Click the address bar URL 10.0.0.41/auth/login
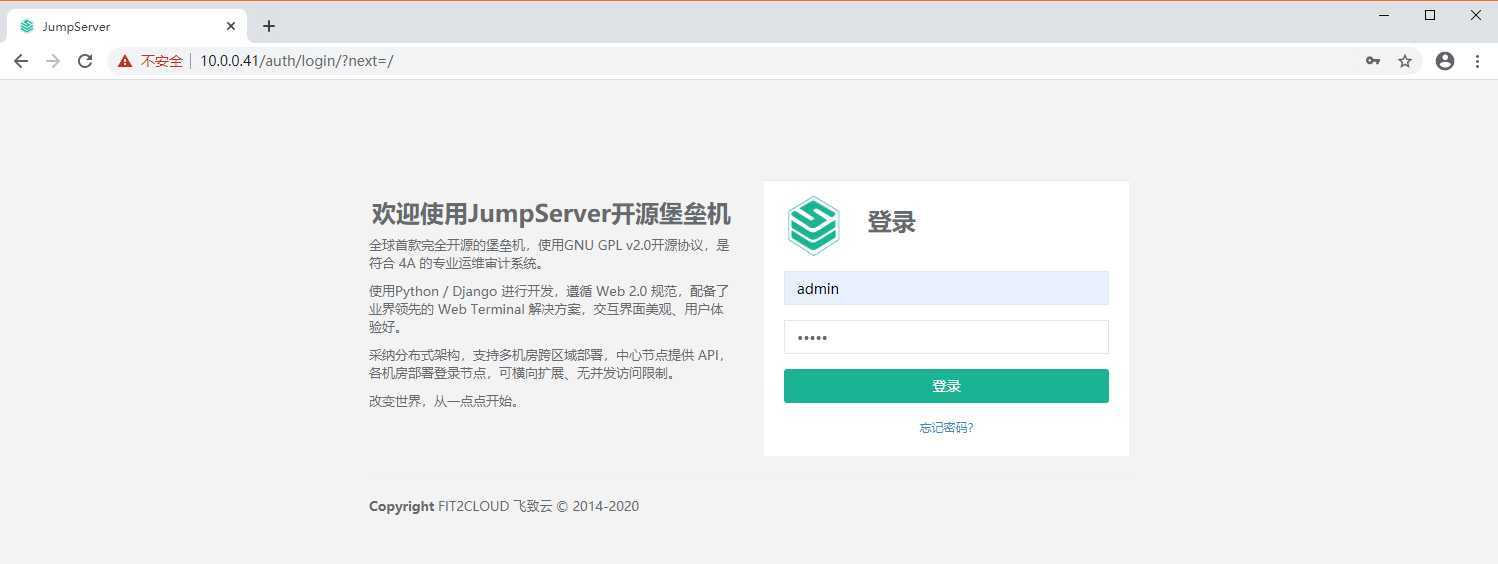The image size is (1498, 564). click(297, 61)
